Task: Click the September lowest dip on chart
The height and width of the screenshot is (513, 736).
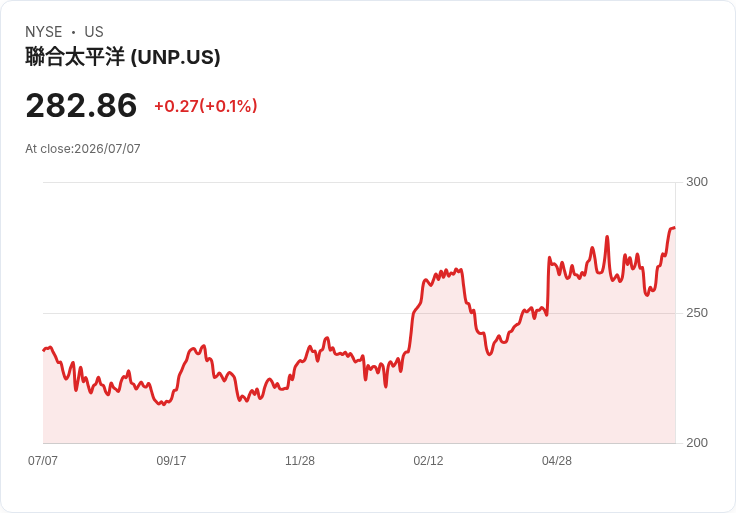Action: (x=163, y=404)
